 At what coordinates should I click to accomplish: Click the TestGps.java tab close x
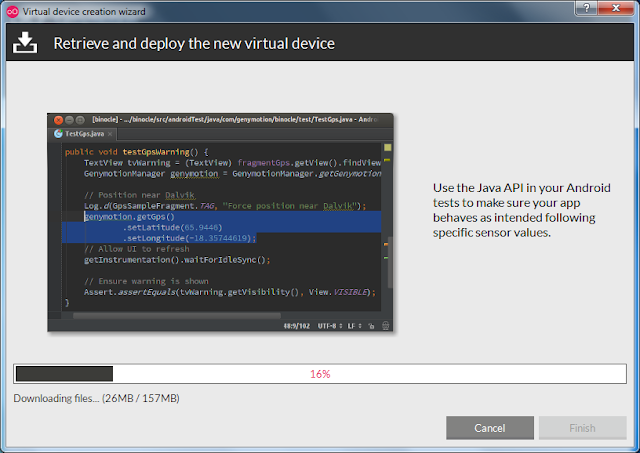coord(110,134)
